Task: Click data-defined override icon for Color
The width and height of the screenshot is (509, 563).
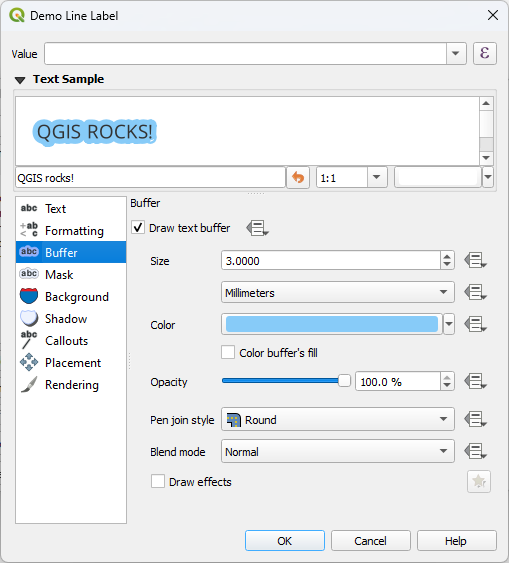Action: [475, 324]
